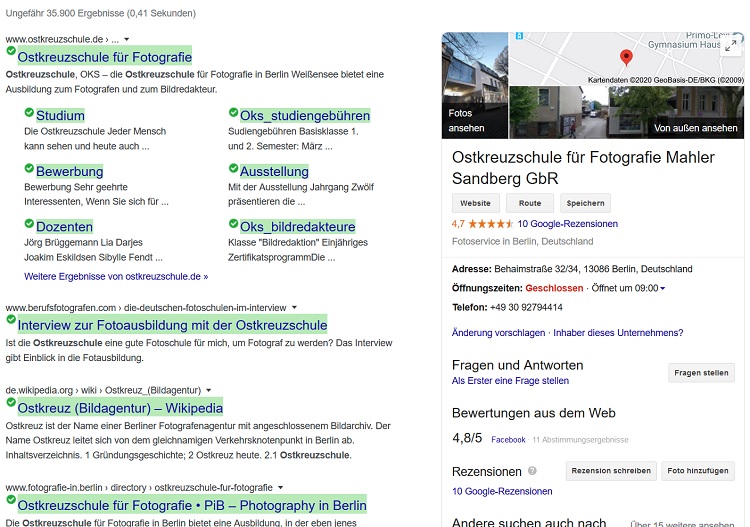This screenshot has height=527, width=750.
Task: Click green checkmark icon next to Bewerbung
Action: pos(29,168)
